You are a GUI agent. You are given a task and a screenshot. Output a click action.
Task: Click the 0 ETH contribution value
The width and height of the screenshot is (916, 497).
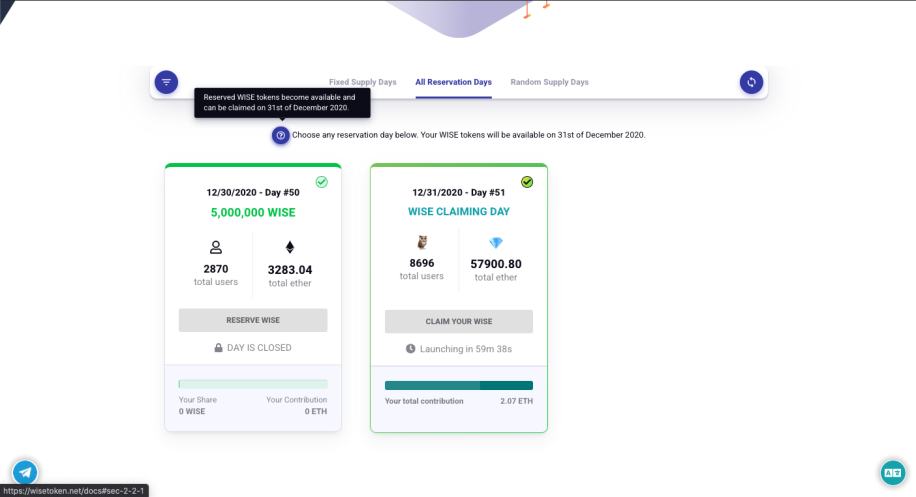(315, 411)
